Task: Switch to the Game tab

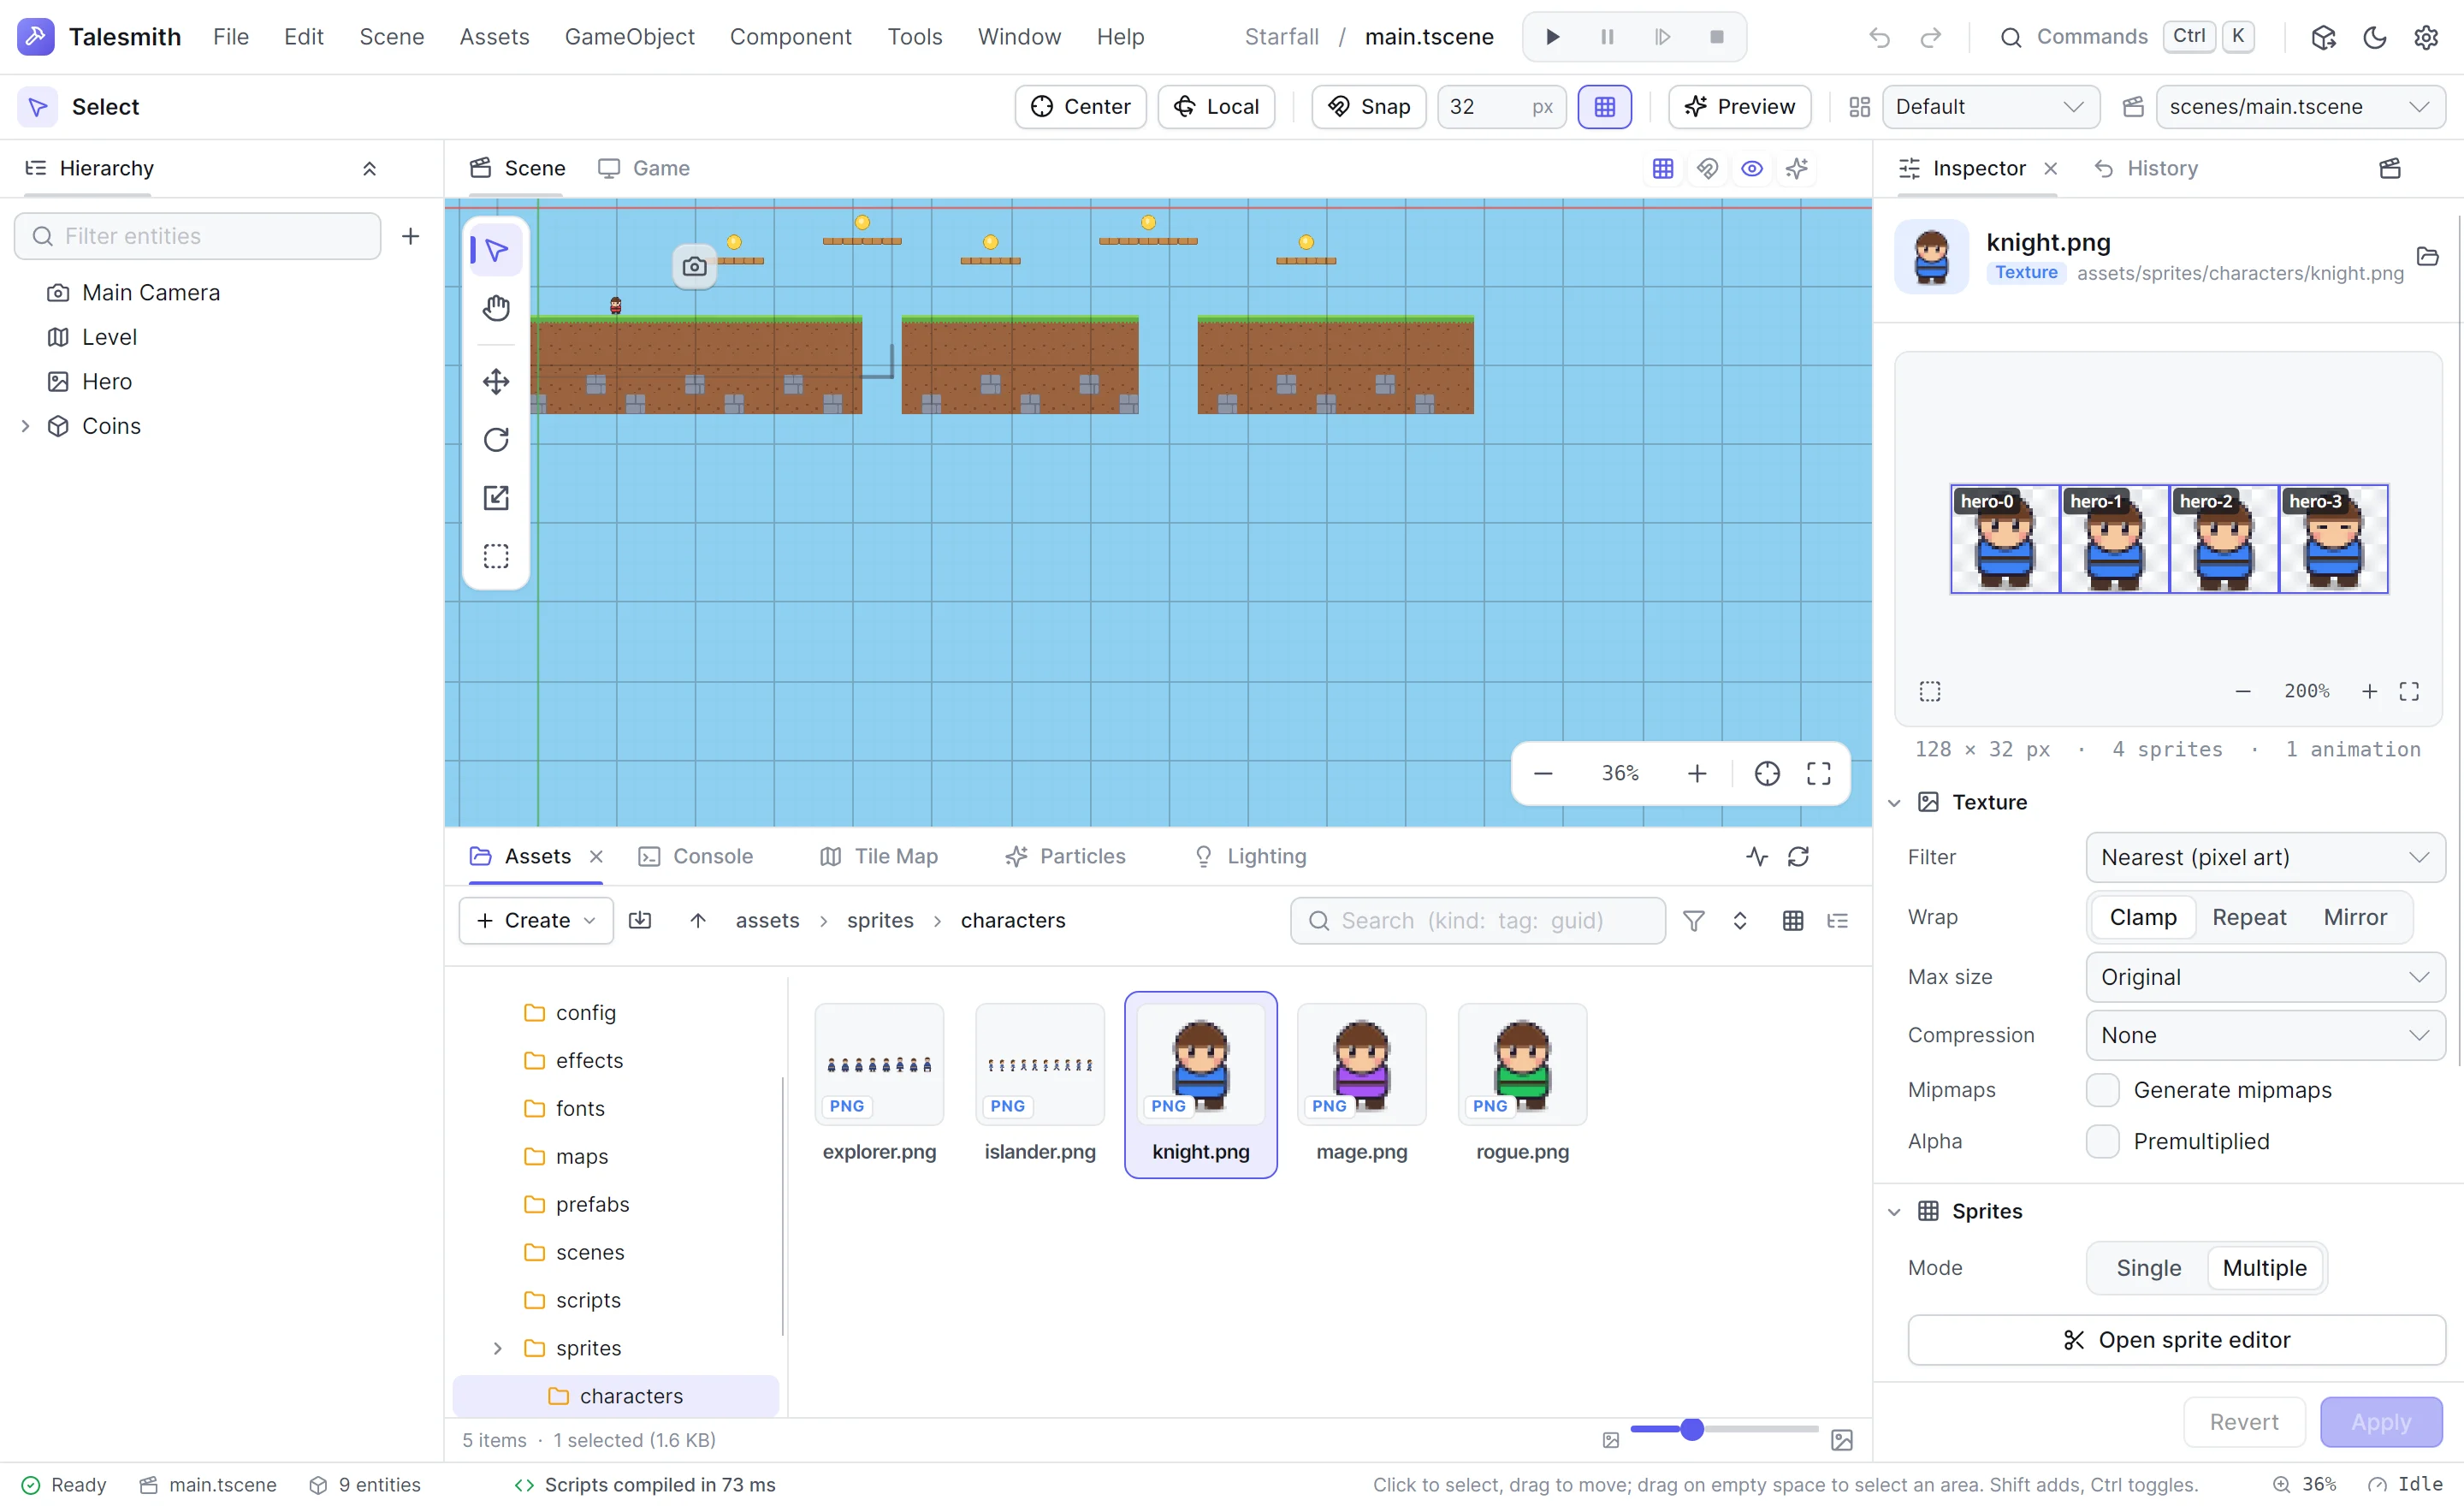Action: [x=644, y=168]
